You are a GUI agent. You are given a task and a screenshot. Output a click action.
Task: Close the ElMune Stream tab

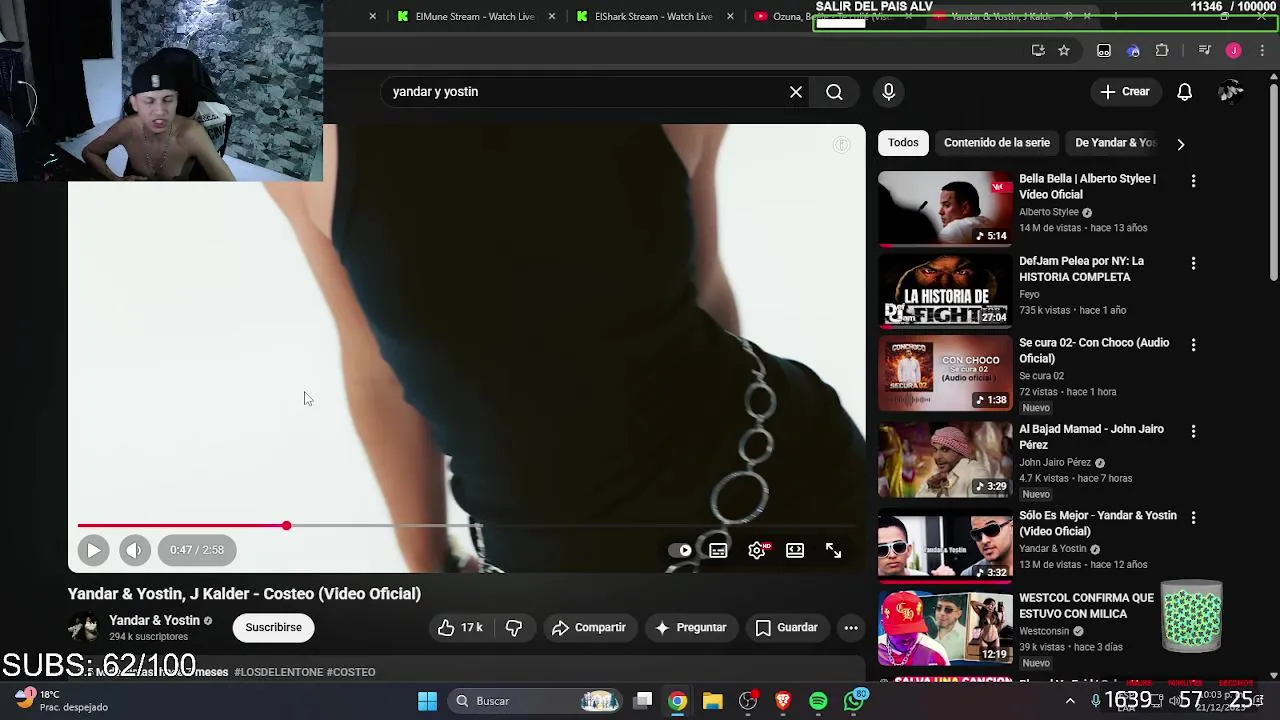point(552,16)
